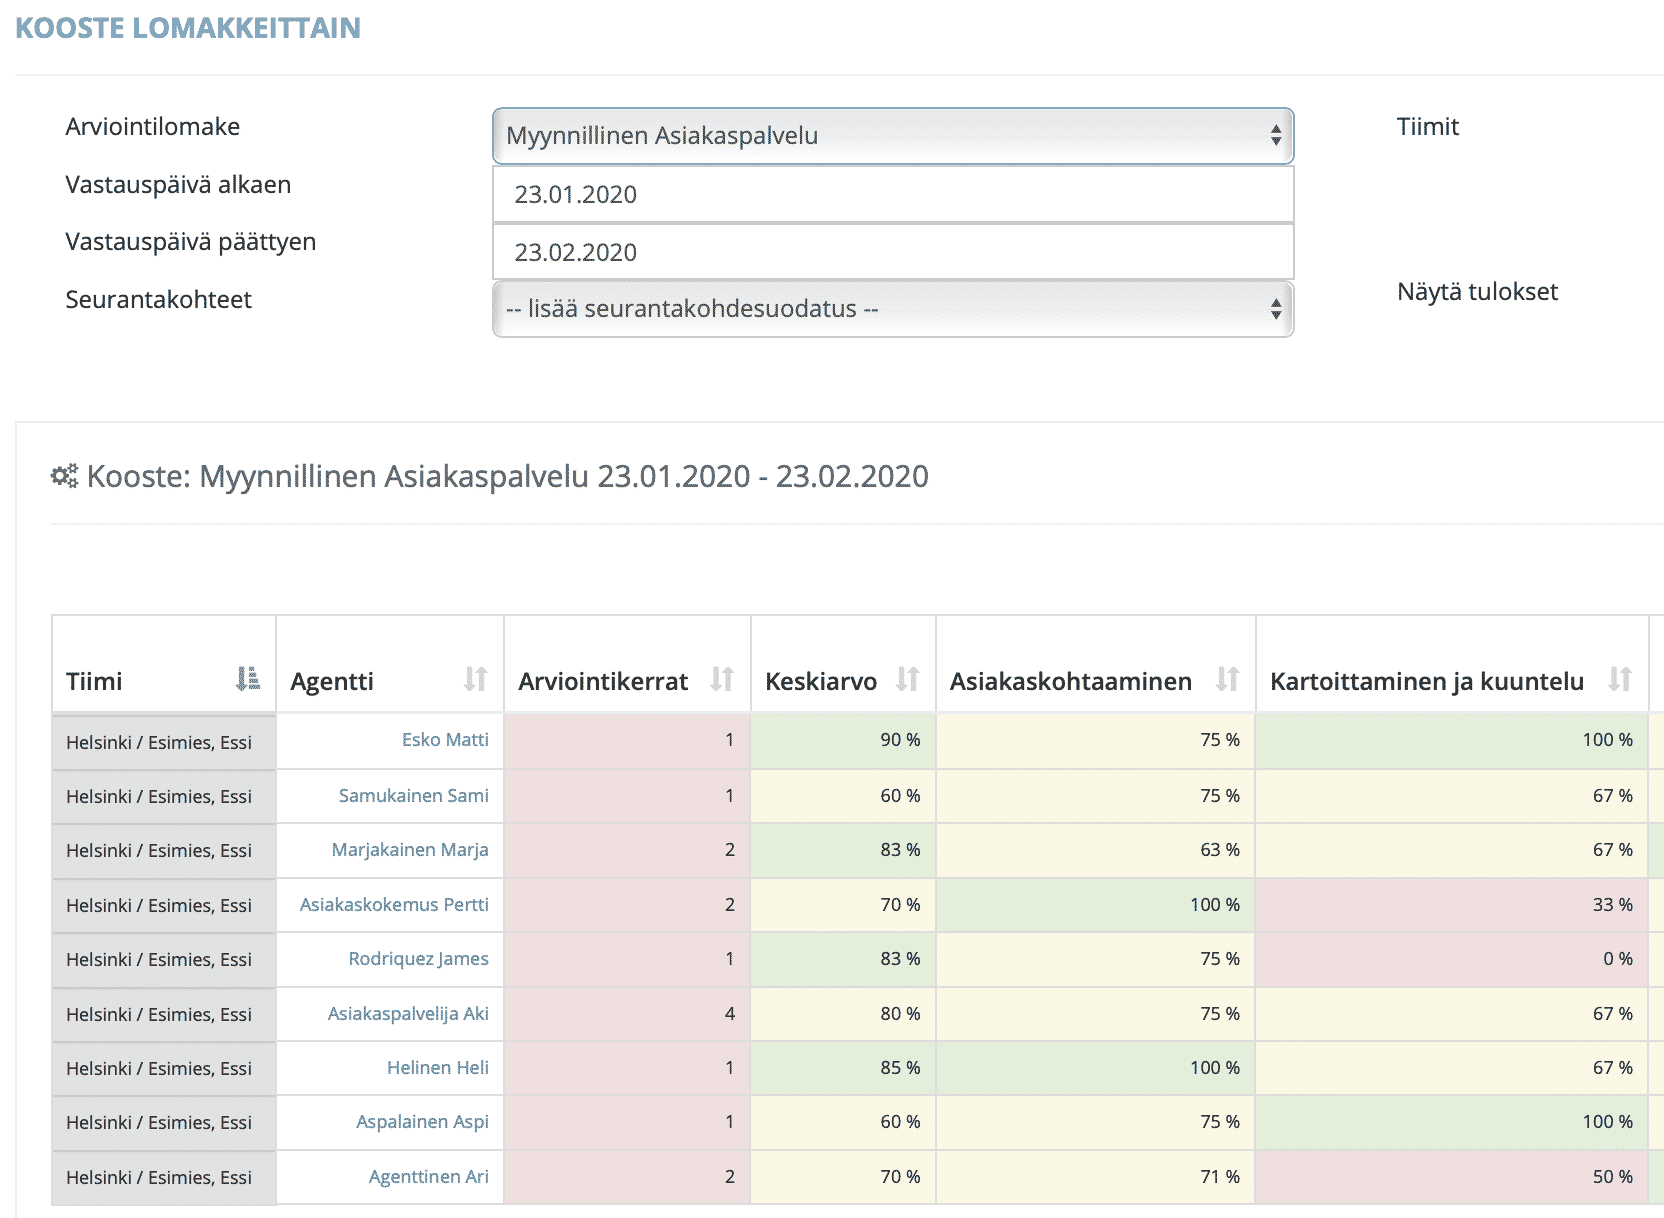Open agent Samukainen Sami link

413,796
